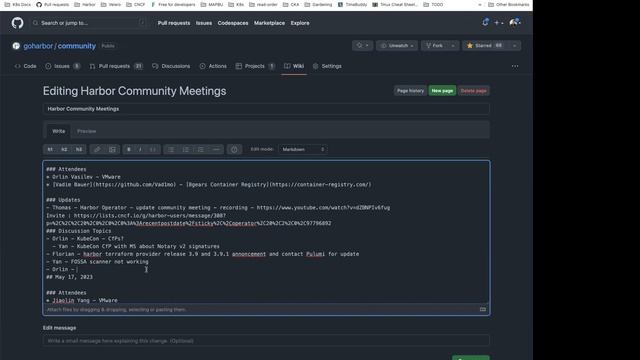The height and width of the screenshot is (360, 640).
Task: Click the attach files bar below editor
Action: [x=266, y=309]
